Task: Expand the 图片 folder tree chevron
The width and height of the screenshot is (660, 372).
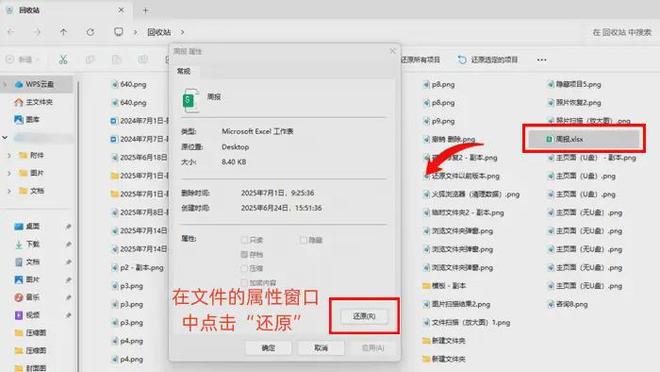Action: (x=9, y=173)
